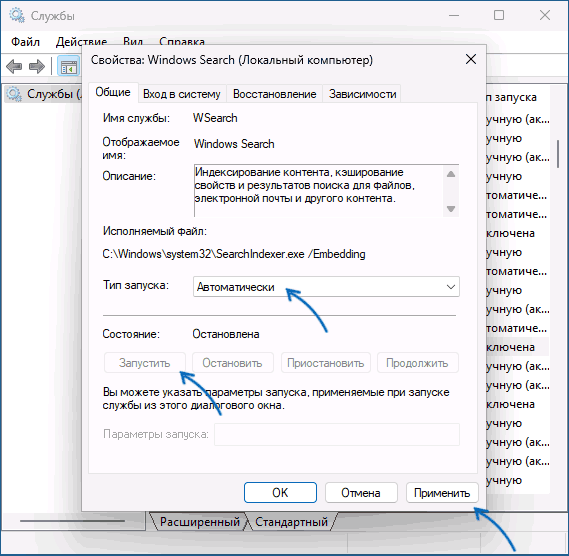Switch to the Восстановление tab
Screen dimensions: 569x556
pyautogui.click(x=274, y=94)
